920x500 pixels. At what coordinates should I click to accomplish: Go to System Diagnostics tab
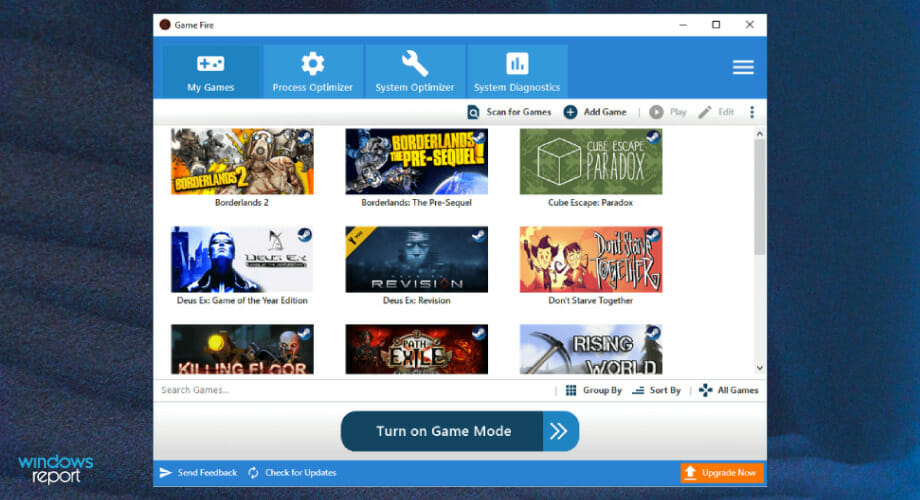(x=517, y=72)
